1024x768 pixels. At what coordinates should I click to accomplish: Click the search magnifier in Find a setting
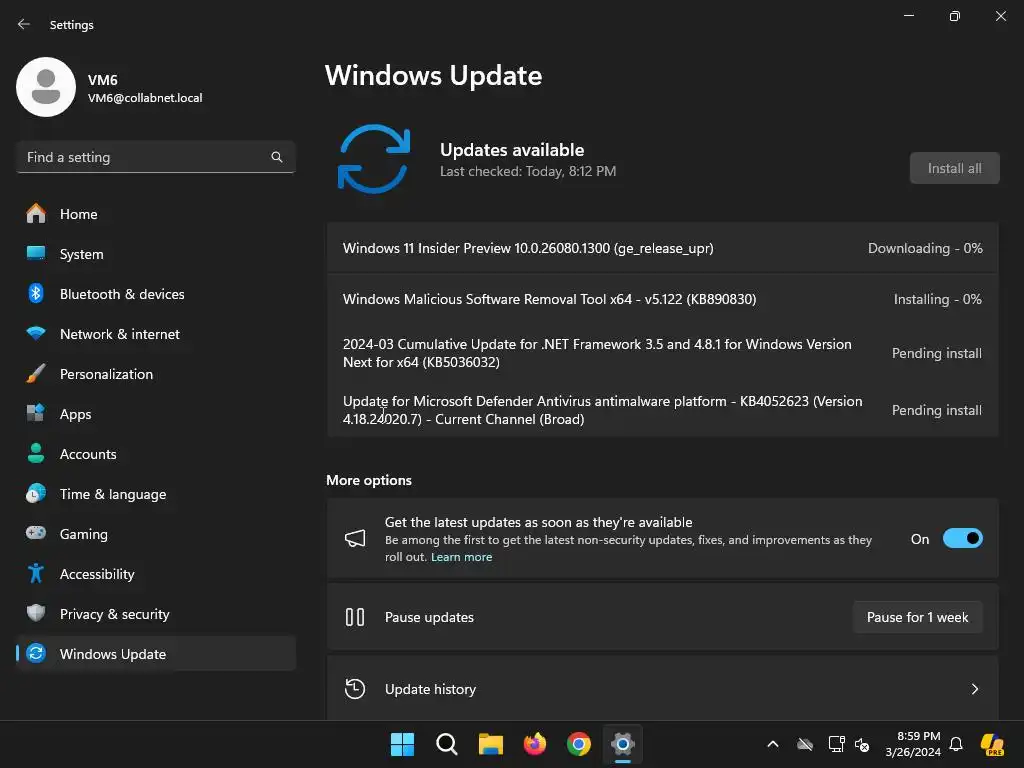(277, 157)
